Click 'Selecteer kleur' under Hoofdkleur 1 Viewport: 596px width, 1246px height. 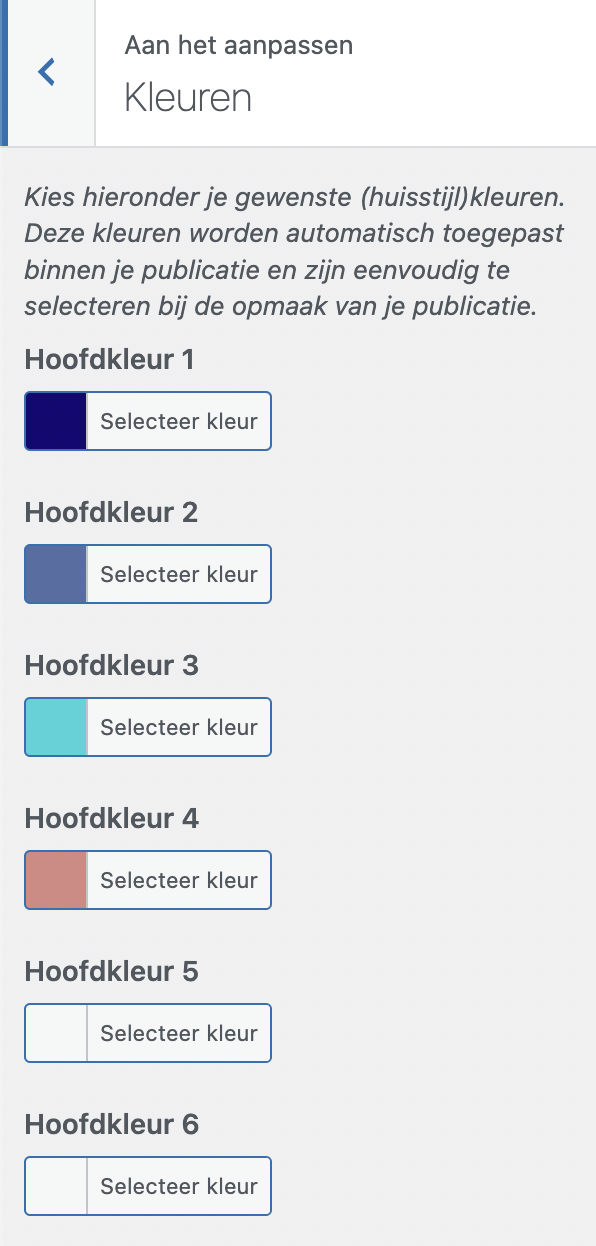(179, 421)
